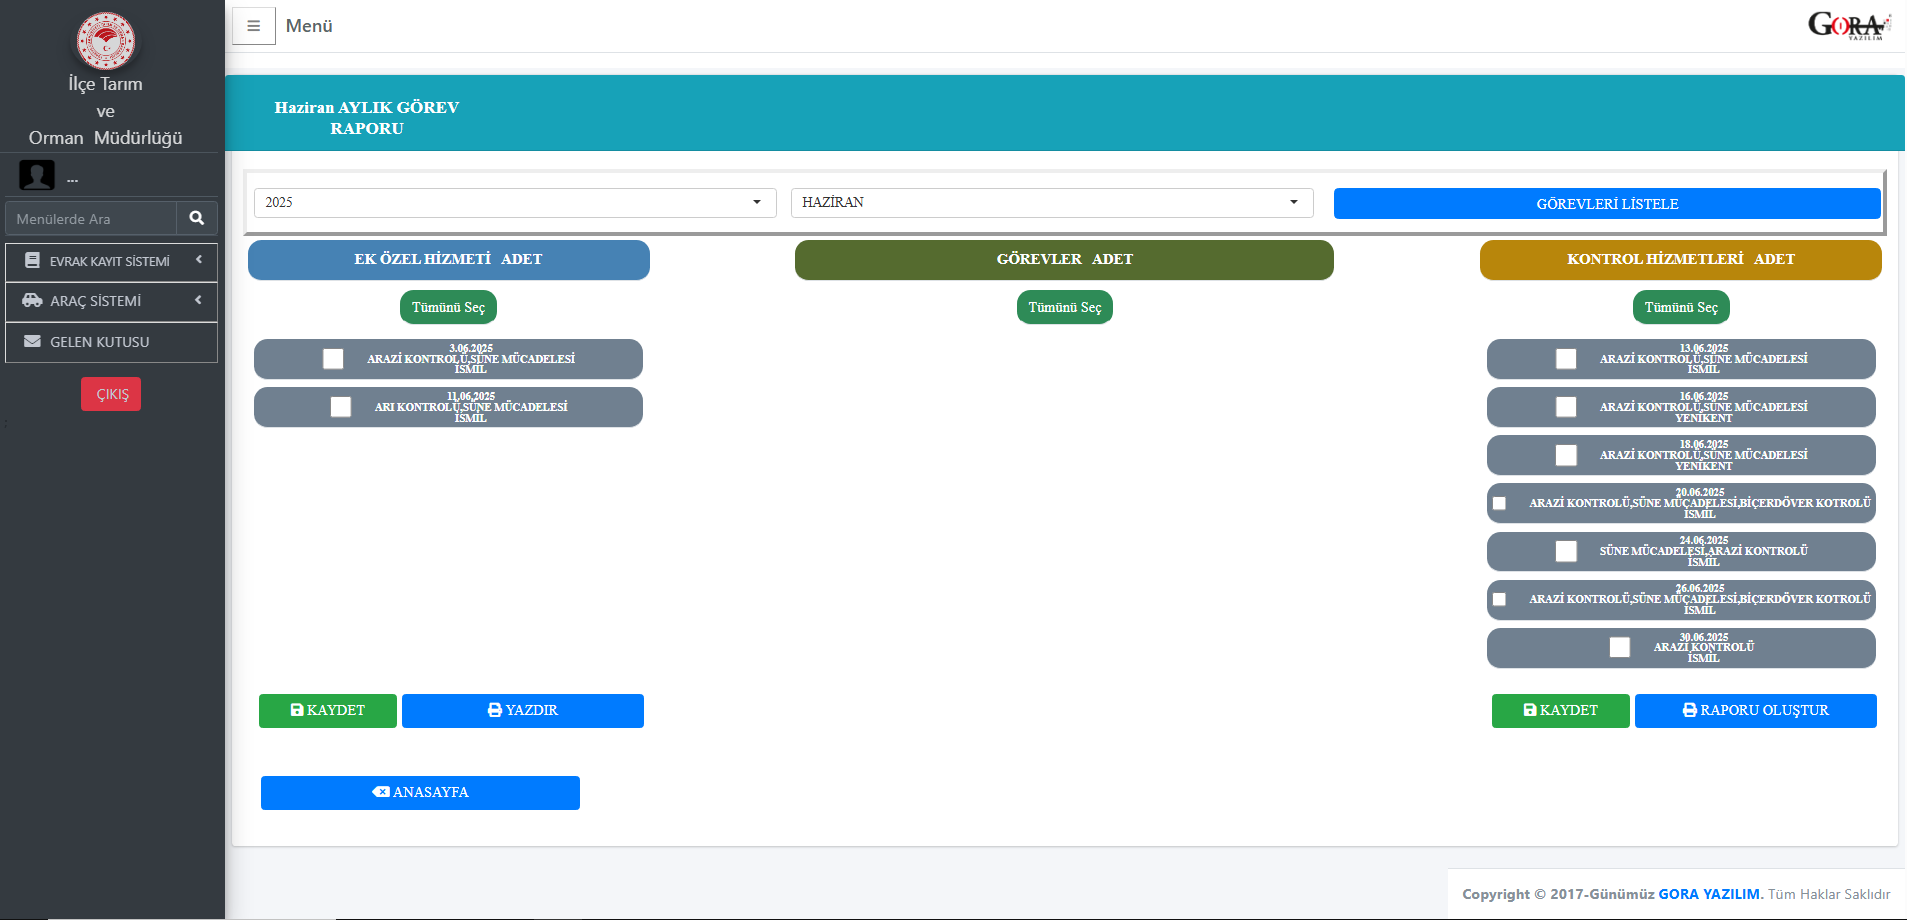Open the 2025 year dropdown
The height and width of the screenshot is (920, 1907).
click(x=514, y=203)
